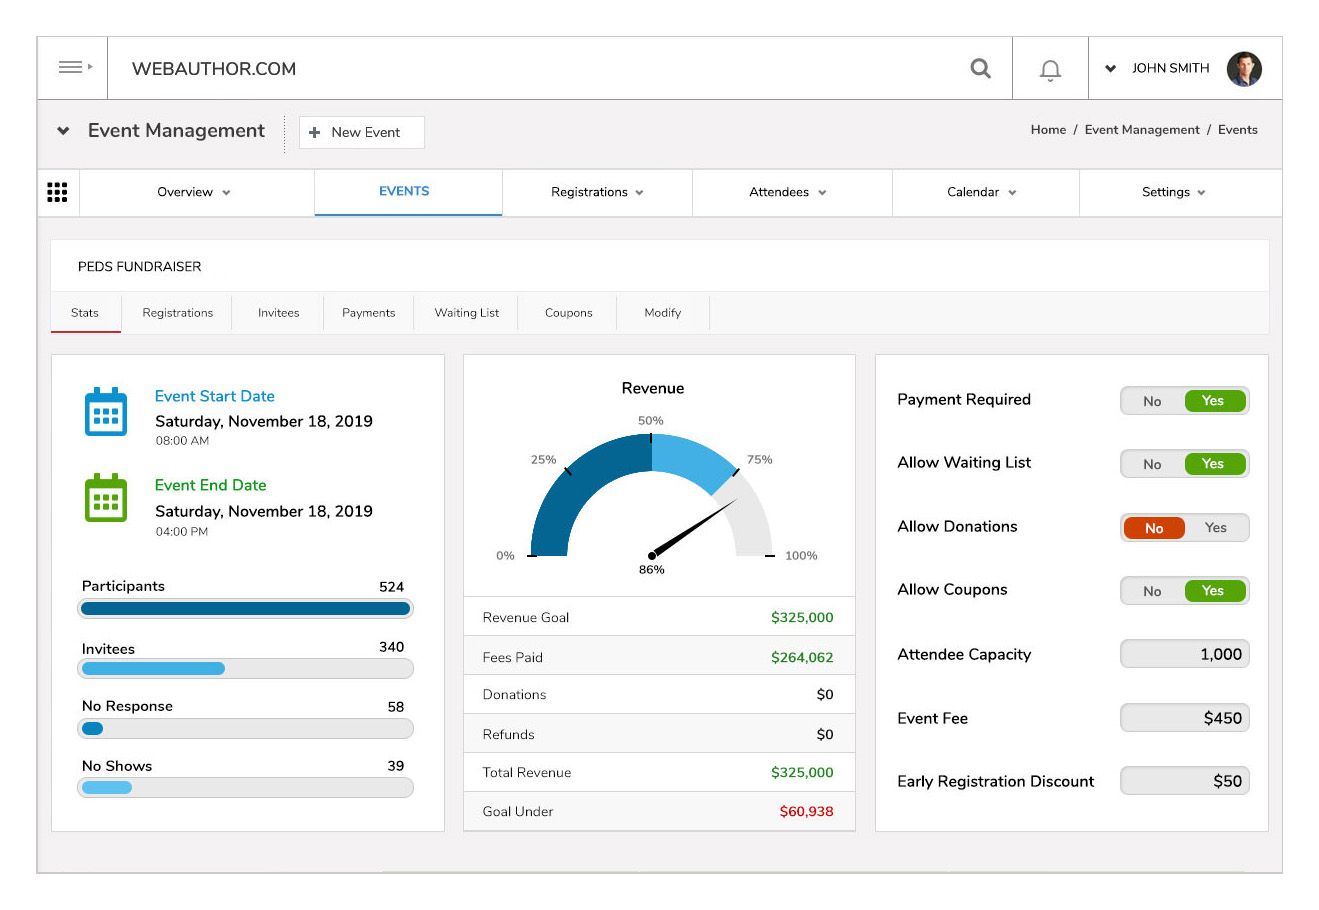Screen dimensions: 1319x910
Task: Open the hamburger menu icon
Action: [x=71, y=68]
